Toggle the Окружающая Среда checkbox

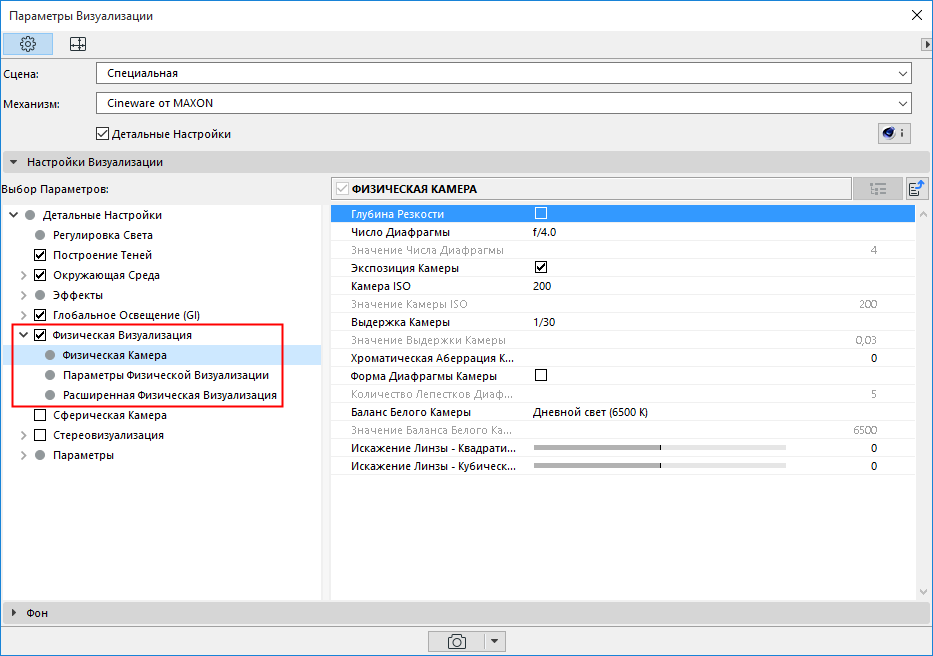[x=40, y=275]
